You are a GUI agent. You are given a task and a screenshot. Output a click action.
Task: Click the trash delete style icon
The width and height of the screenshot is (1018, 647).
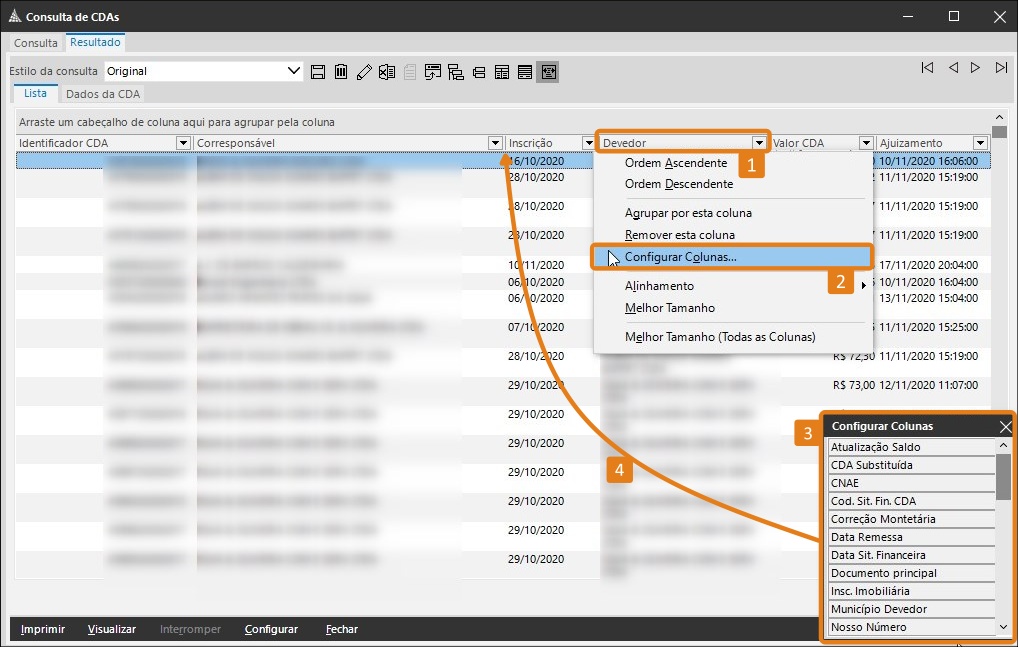(x=341, y=71)
